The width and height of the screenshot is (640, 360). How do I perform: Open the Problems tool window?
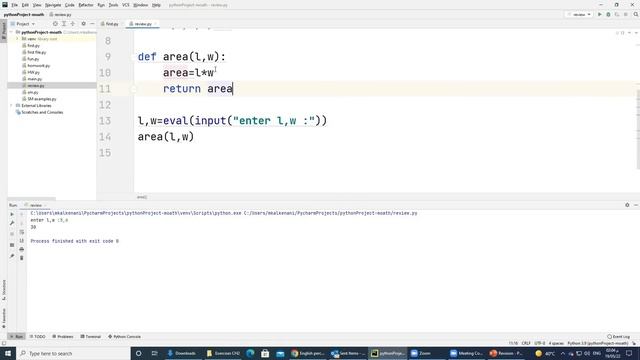pyautogui.click(x=63, y=337)
